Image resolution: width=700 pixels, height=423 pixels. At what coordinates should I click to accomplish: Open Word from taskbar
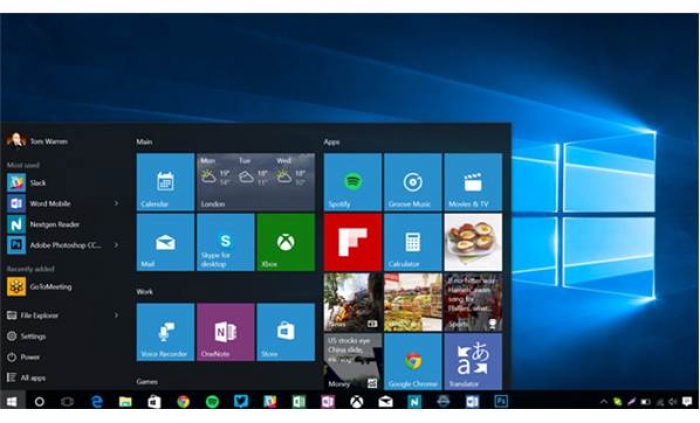click(472, 402)
